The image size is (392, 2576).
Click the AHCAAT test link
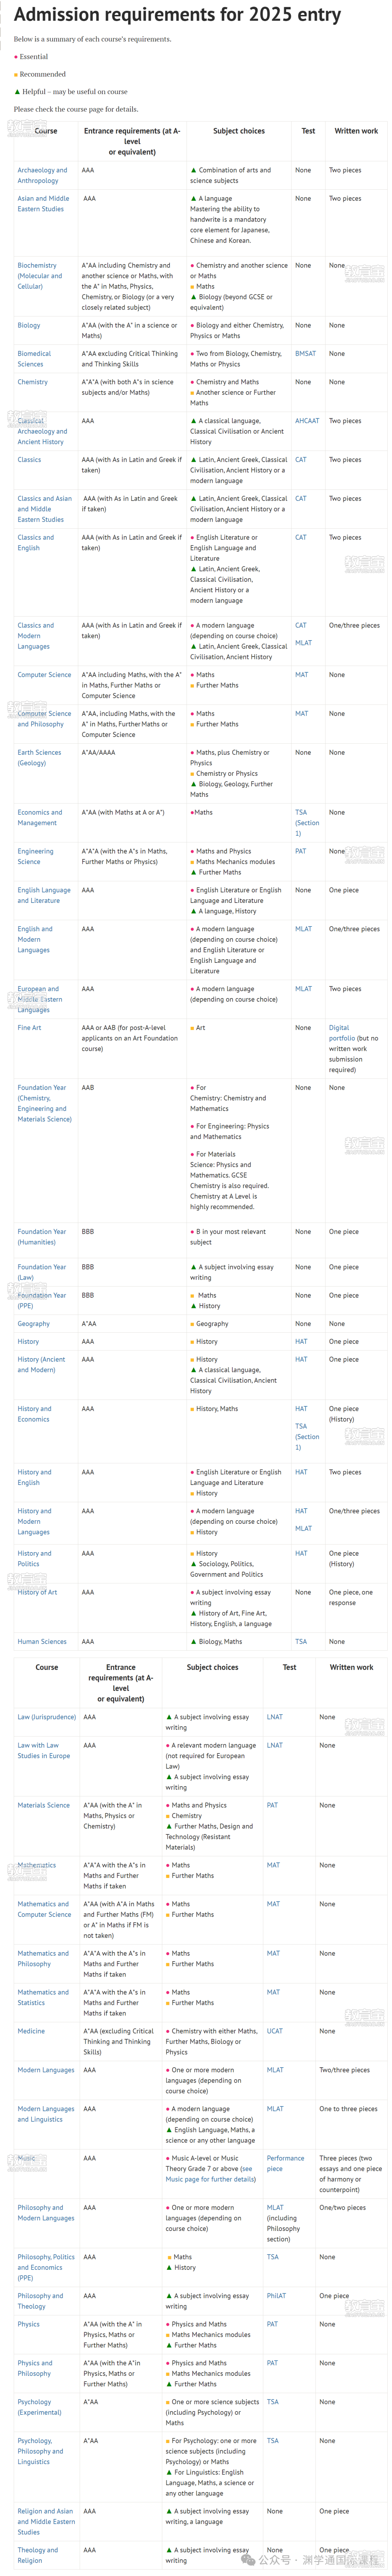click(307, 421)
